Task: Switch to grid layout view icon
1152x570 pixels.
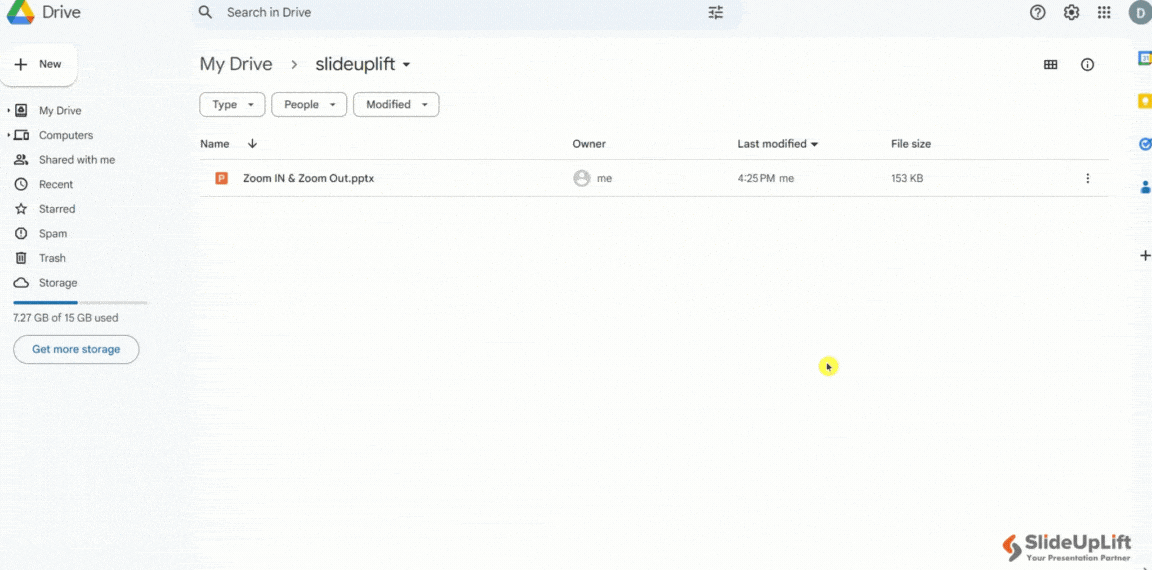Action: click(1051, 65)
